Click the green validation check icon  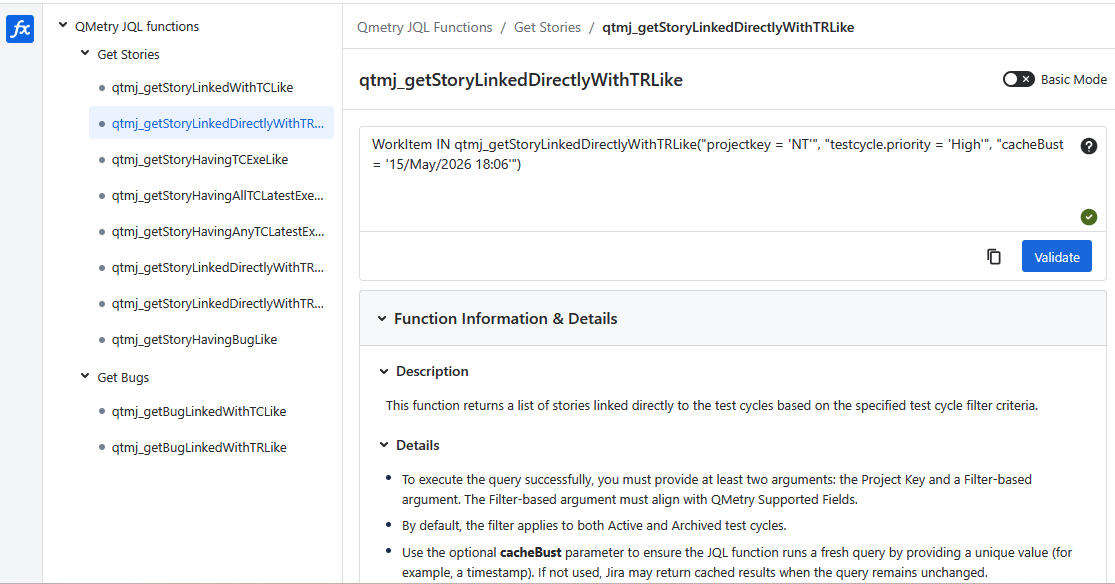click(1089, 217)
